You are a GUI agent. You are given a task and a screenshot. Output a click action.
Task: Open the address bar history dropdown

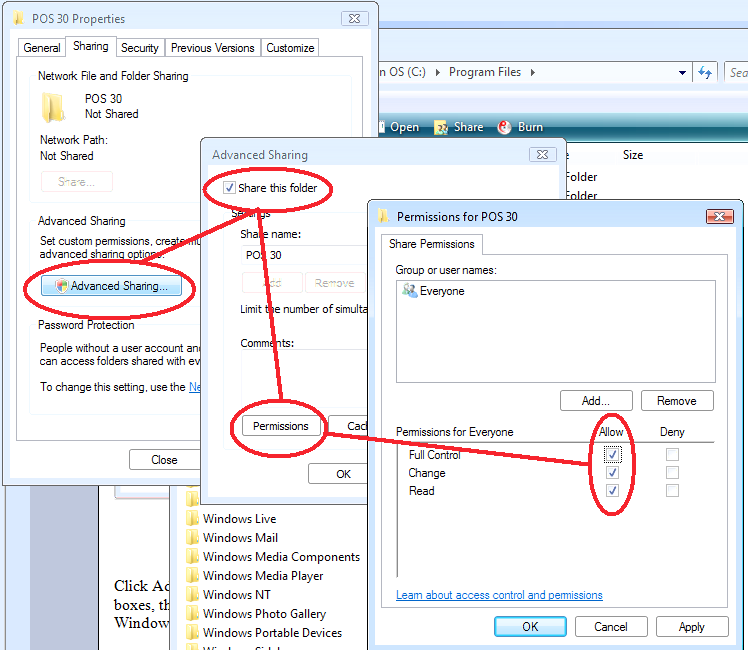(x=682, y=72)
